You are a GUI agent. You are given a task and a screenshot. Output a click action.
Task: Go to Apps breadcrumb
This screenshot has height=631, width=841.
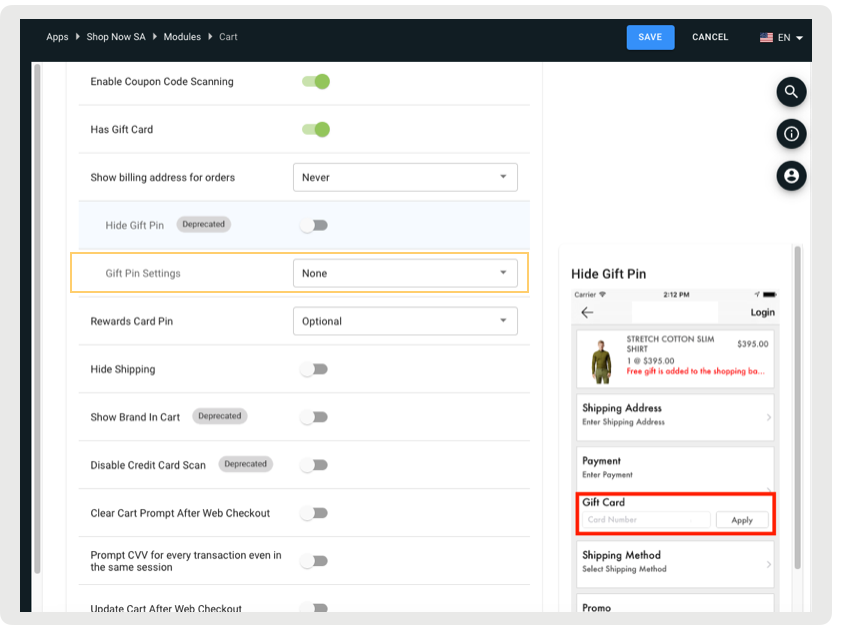tap(57, 37)
